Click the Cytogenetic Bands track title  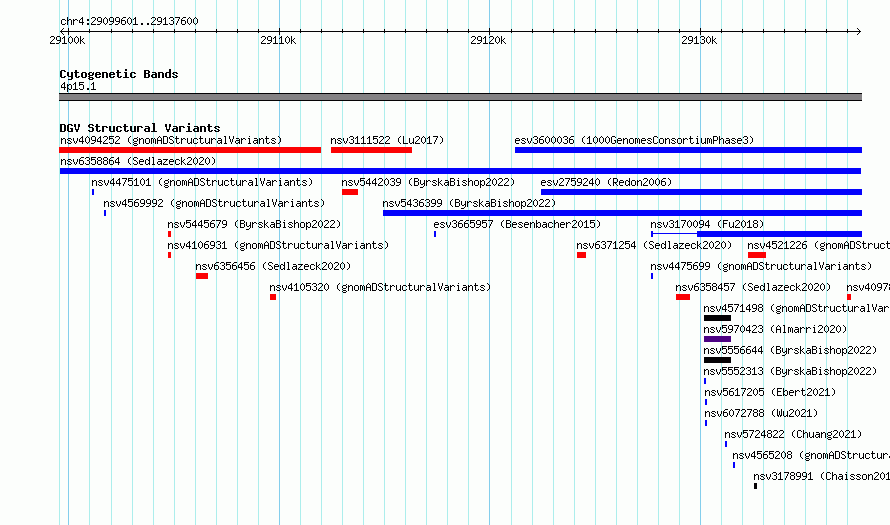(119, 74)
